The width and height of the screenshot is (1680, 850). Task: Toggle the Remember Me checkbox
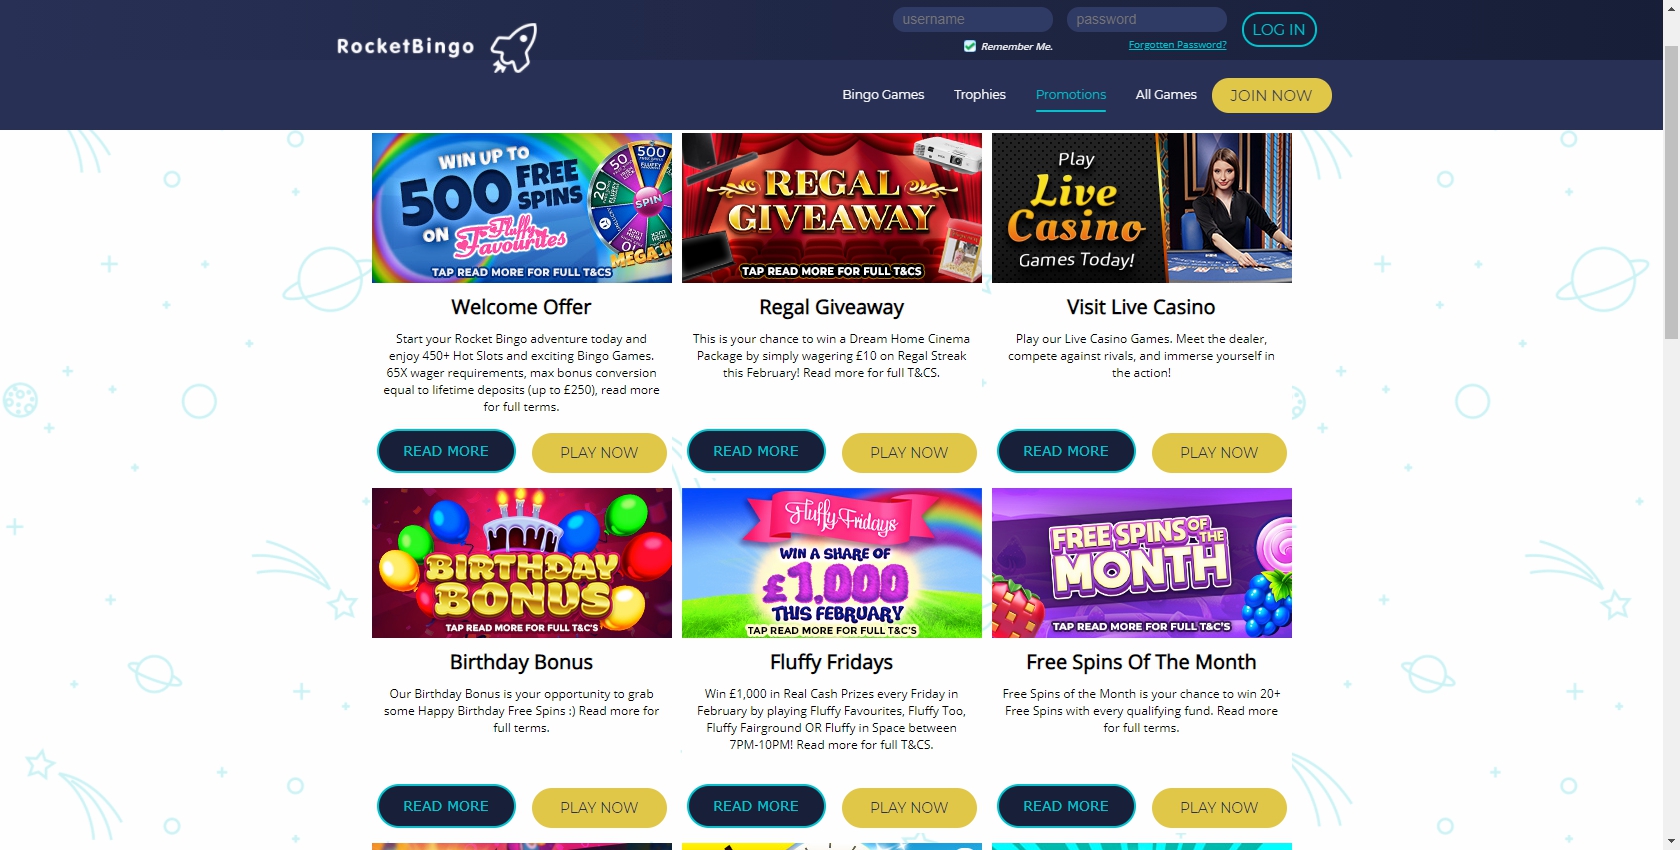(970, 46)
